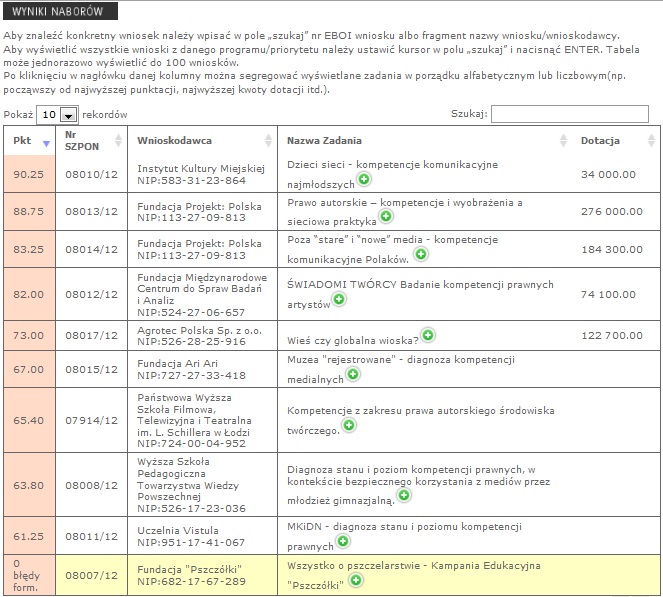Click applicant 'Uczelnia Vistula'
The width and height of the screenshot is (663, 597).
pyautogui.click(x=178, y=530)
